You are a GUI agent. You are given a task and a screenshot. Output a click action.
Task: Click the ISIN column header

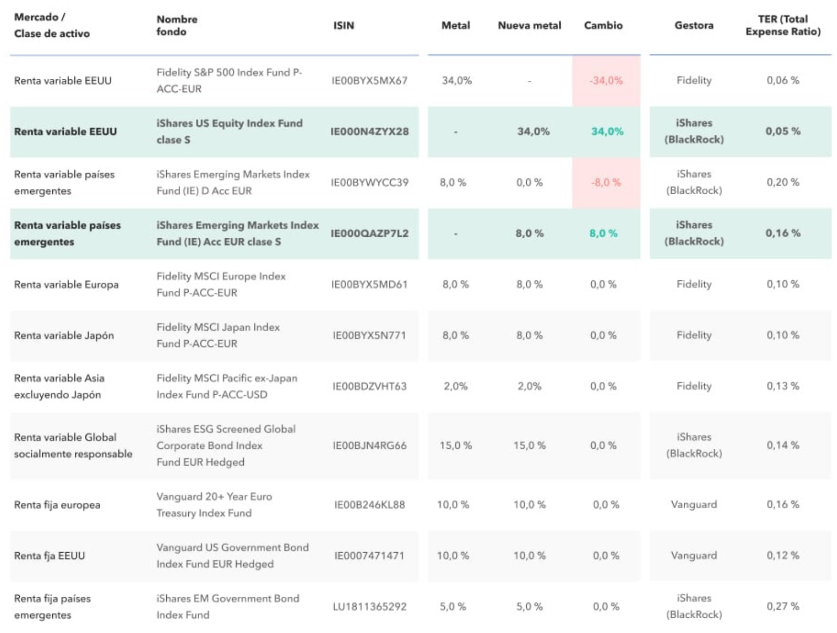tap(344, 26)
